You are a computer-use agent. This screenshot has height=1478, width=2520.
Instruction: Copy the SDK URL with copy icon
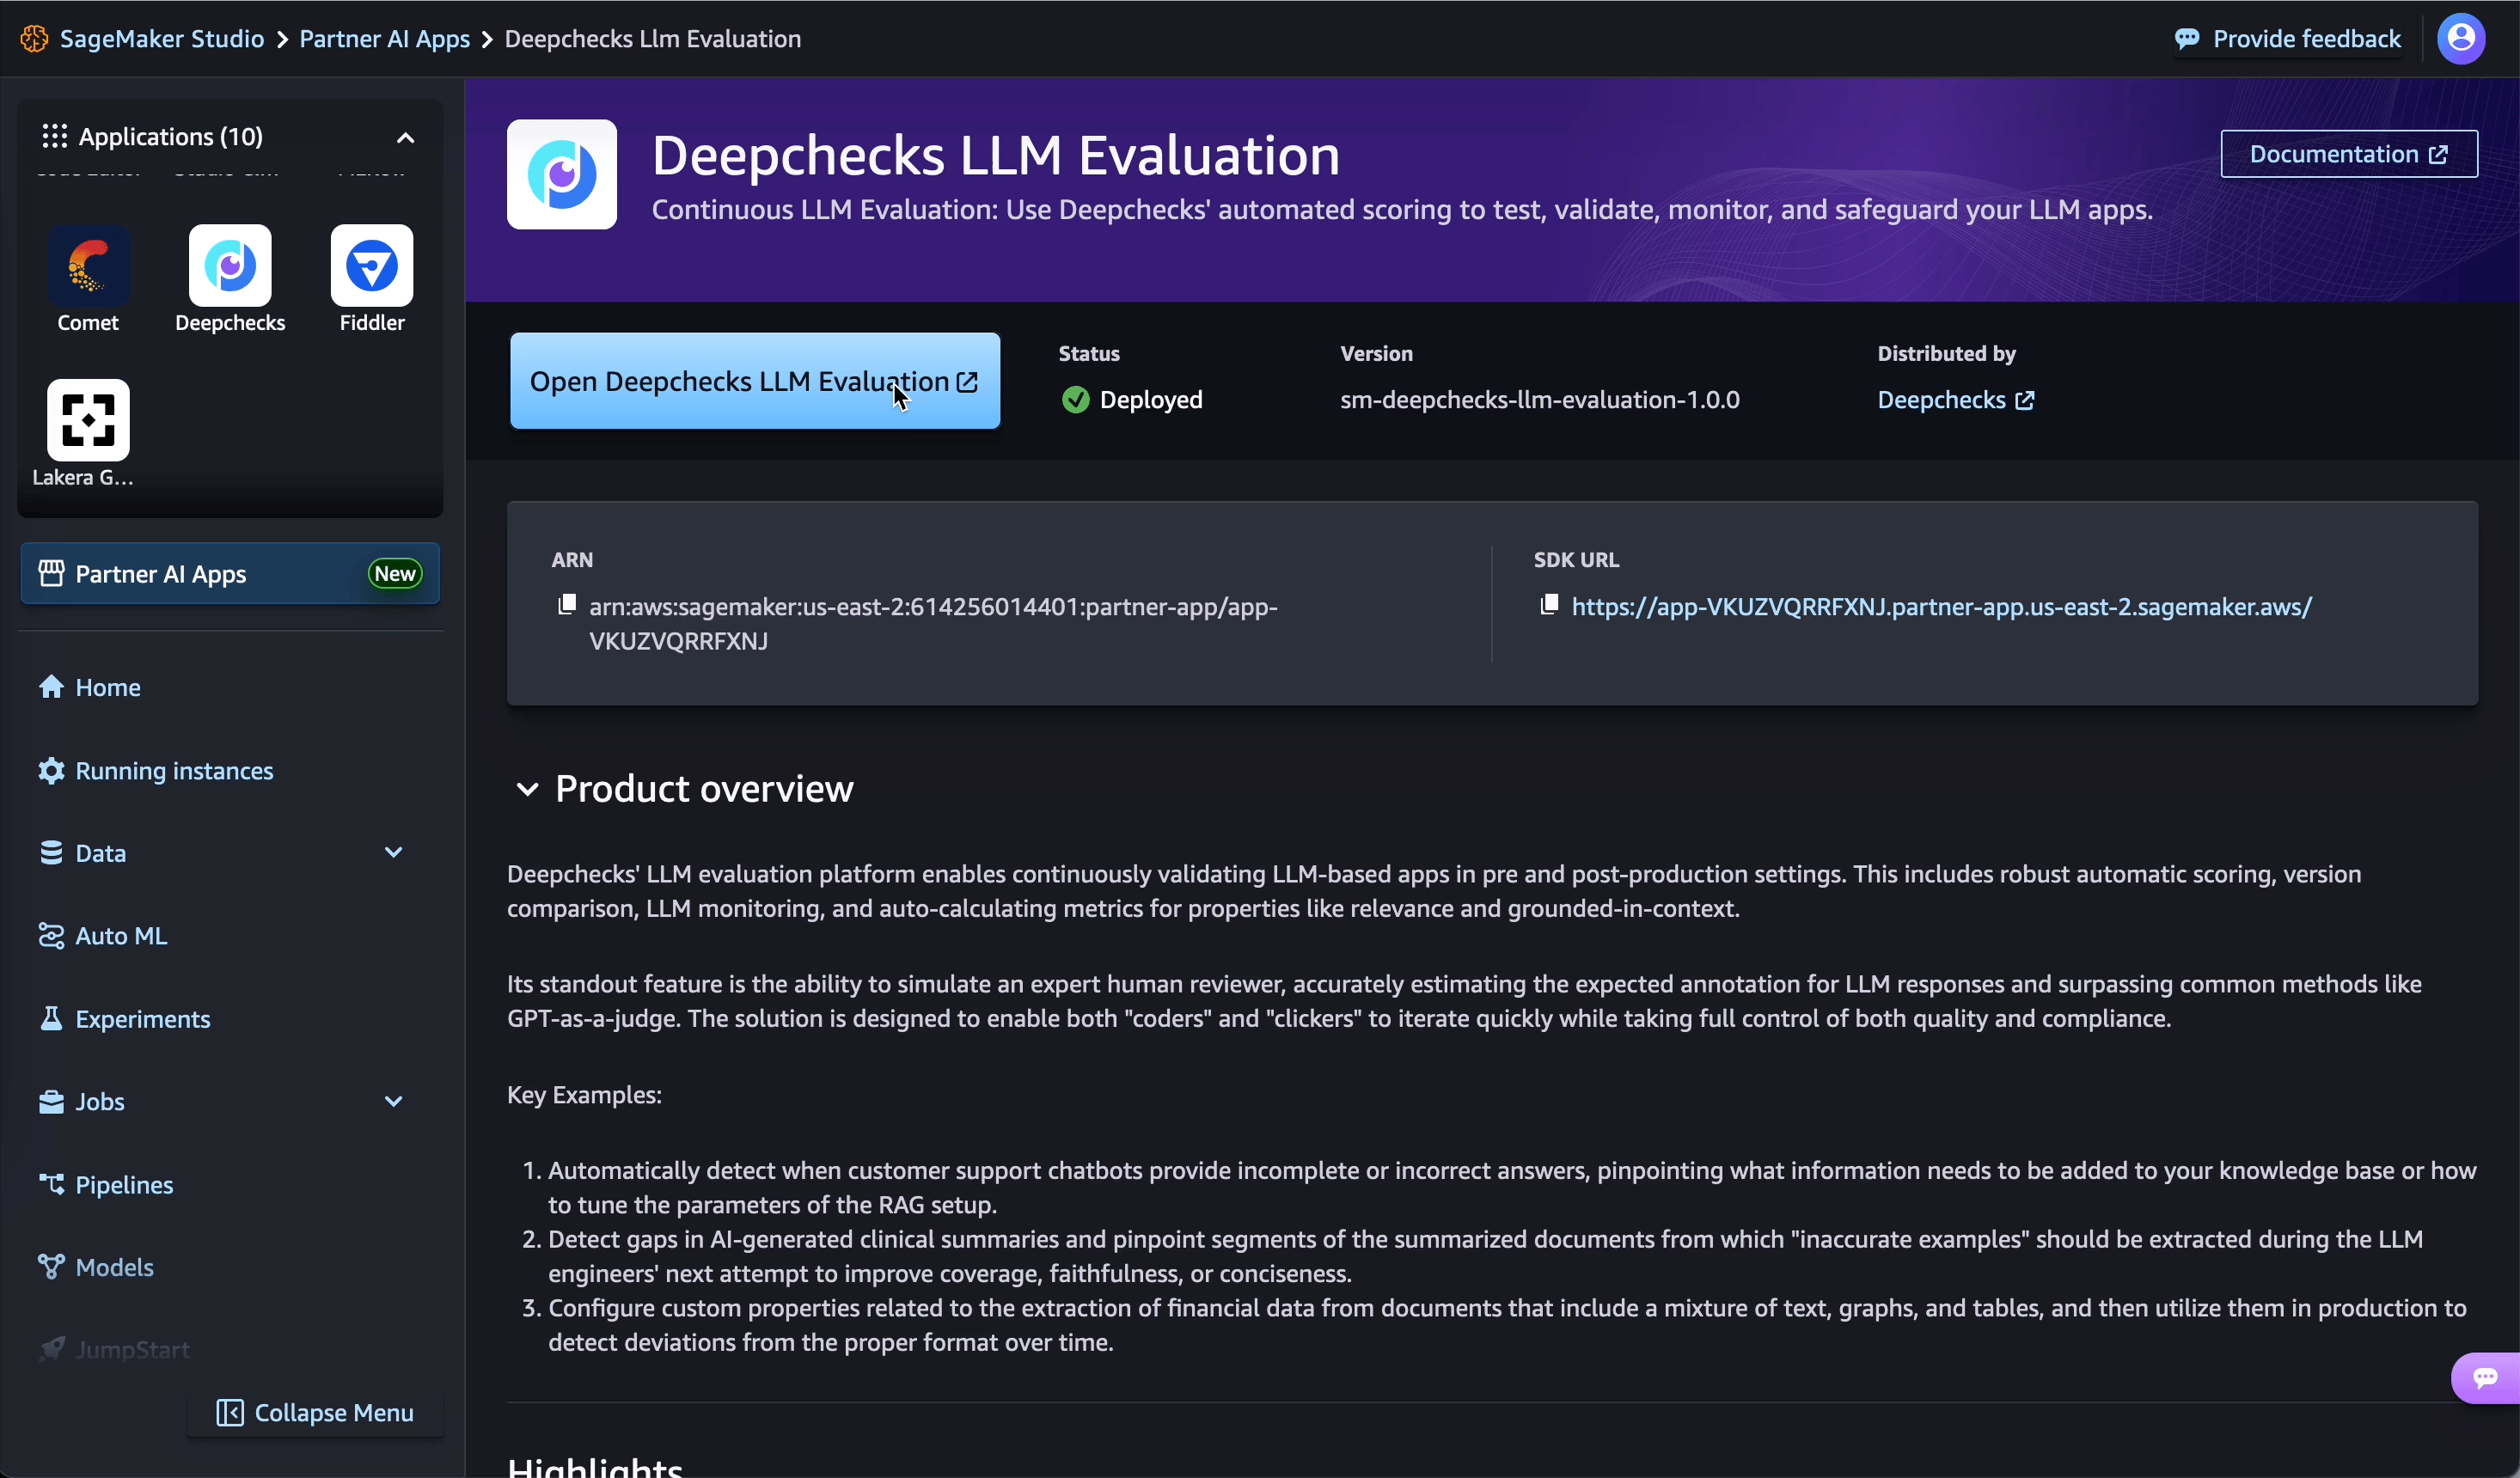(1549, 605)
